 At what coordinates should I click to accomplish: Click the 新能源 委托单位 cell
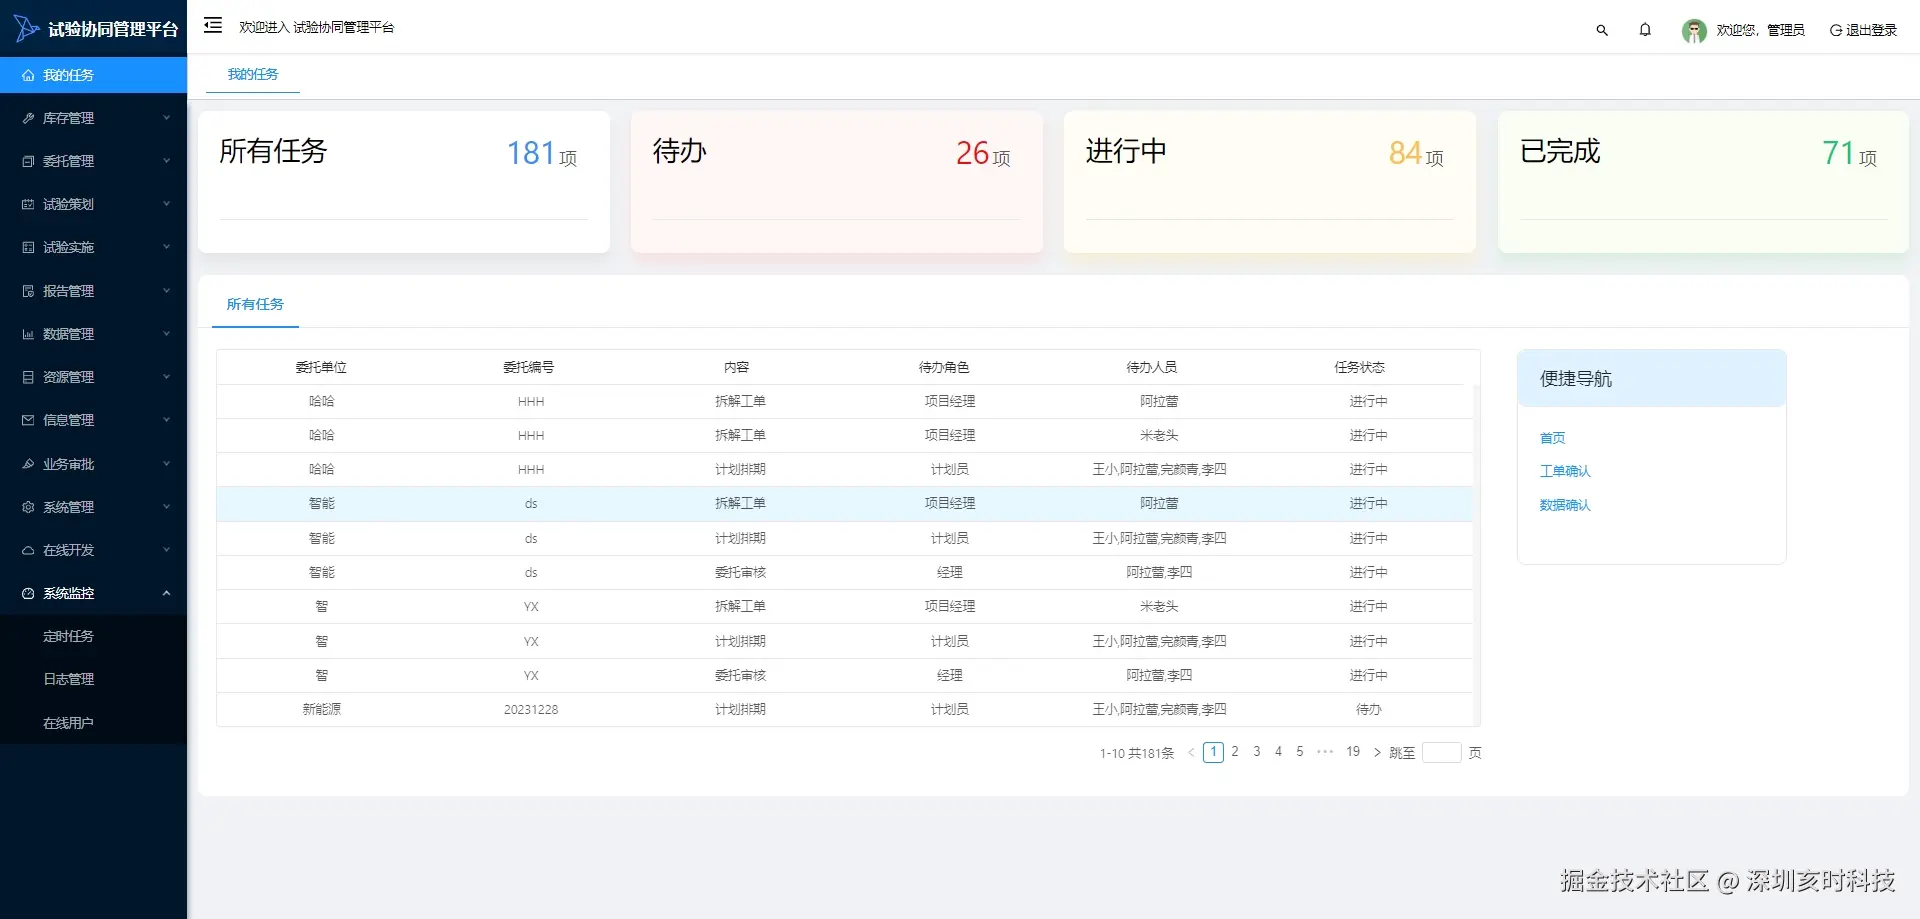(322, 710)
